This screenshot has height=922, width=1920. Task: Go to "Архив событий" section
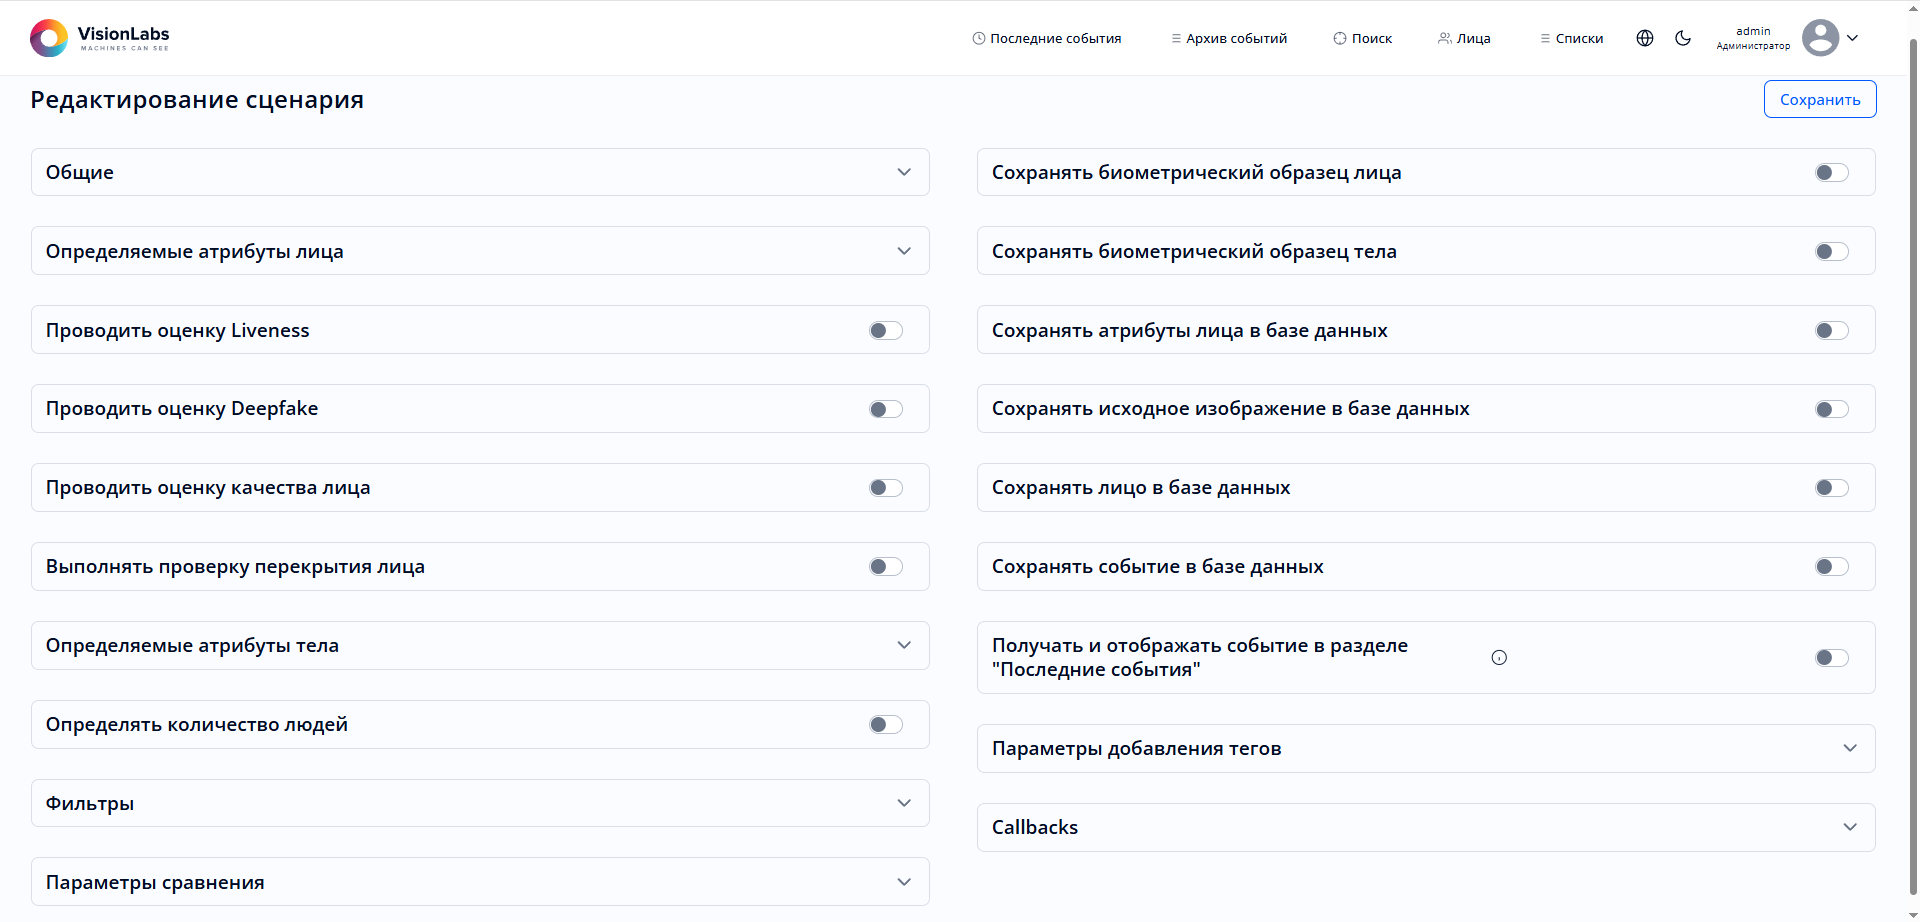pos(1229,39)
